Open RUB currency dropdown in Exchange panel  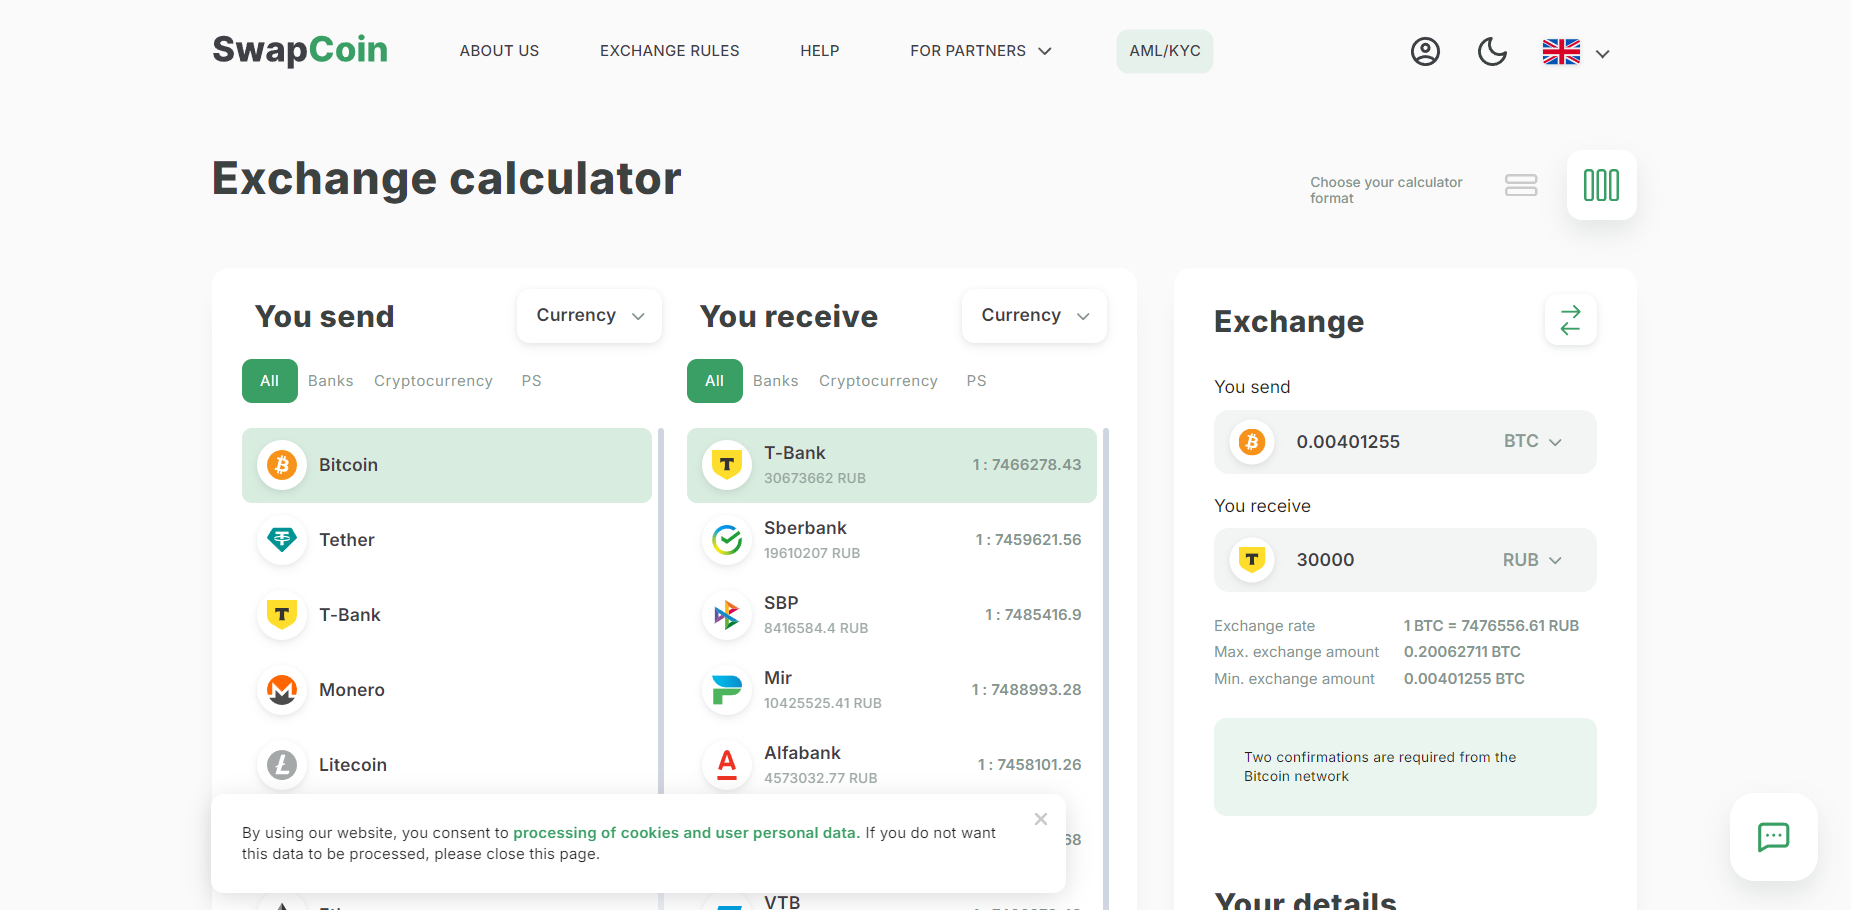[x=1532, y=560]
